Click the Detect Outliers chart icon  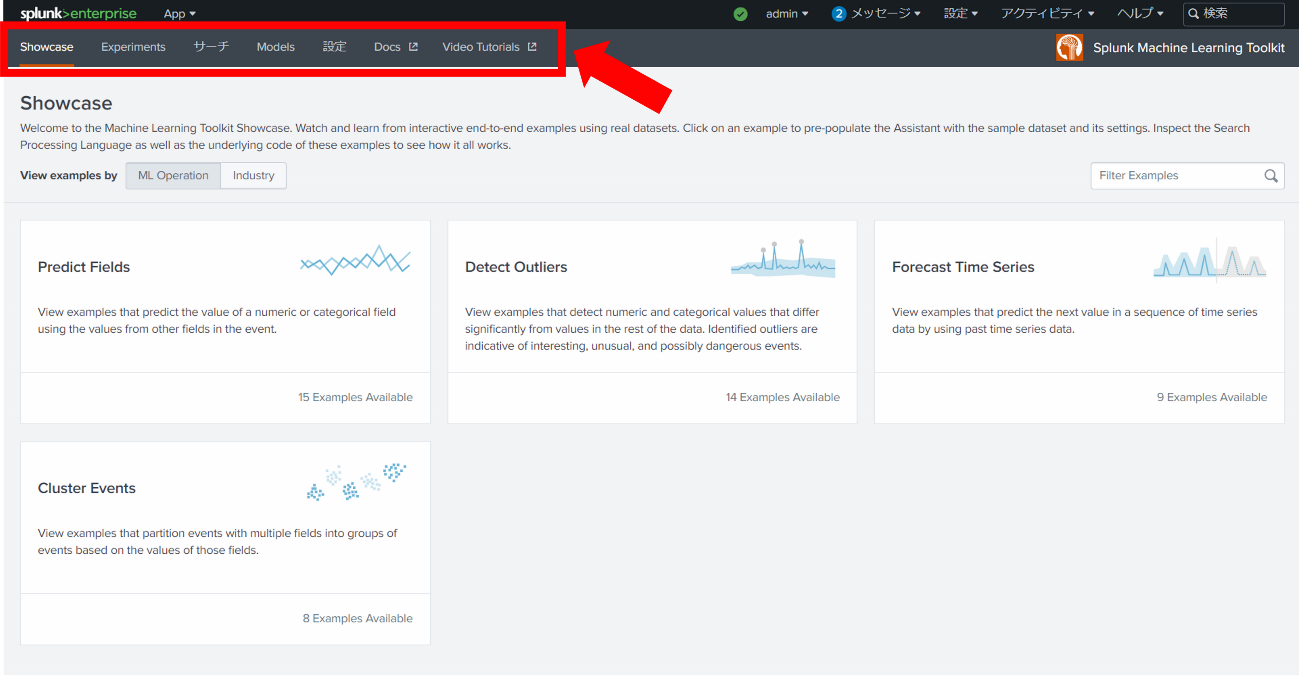pos(782,260)
